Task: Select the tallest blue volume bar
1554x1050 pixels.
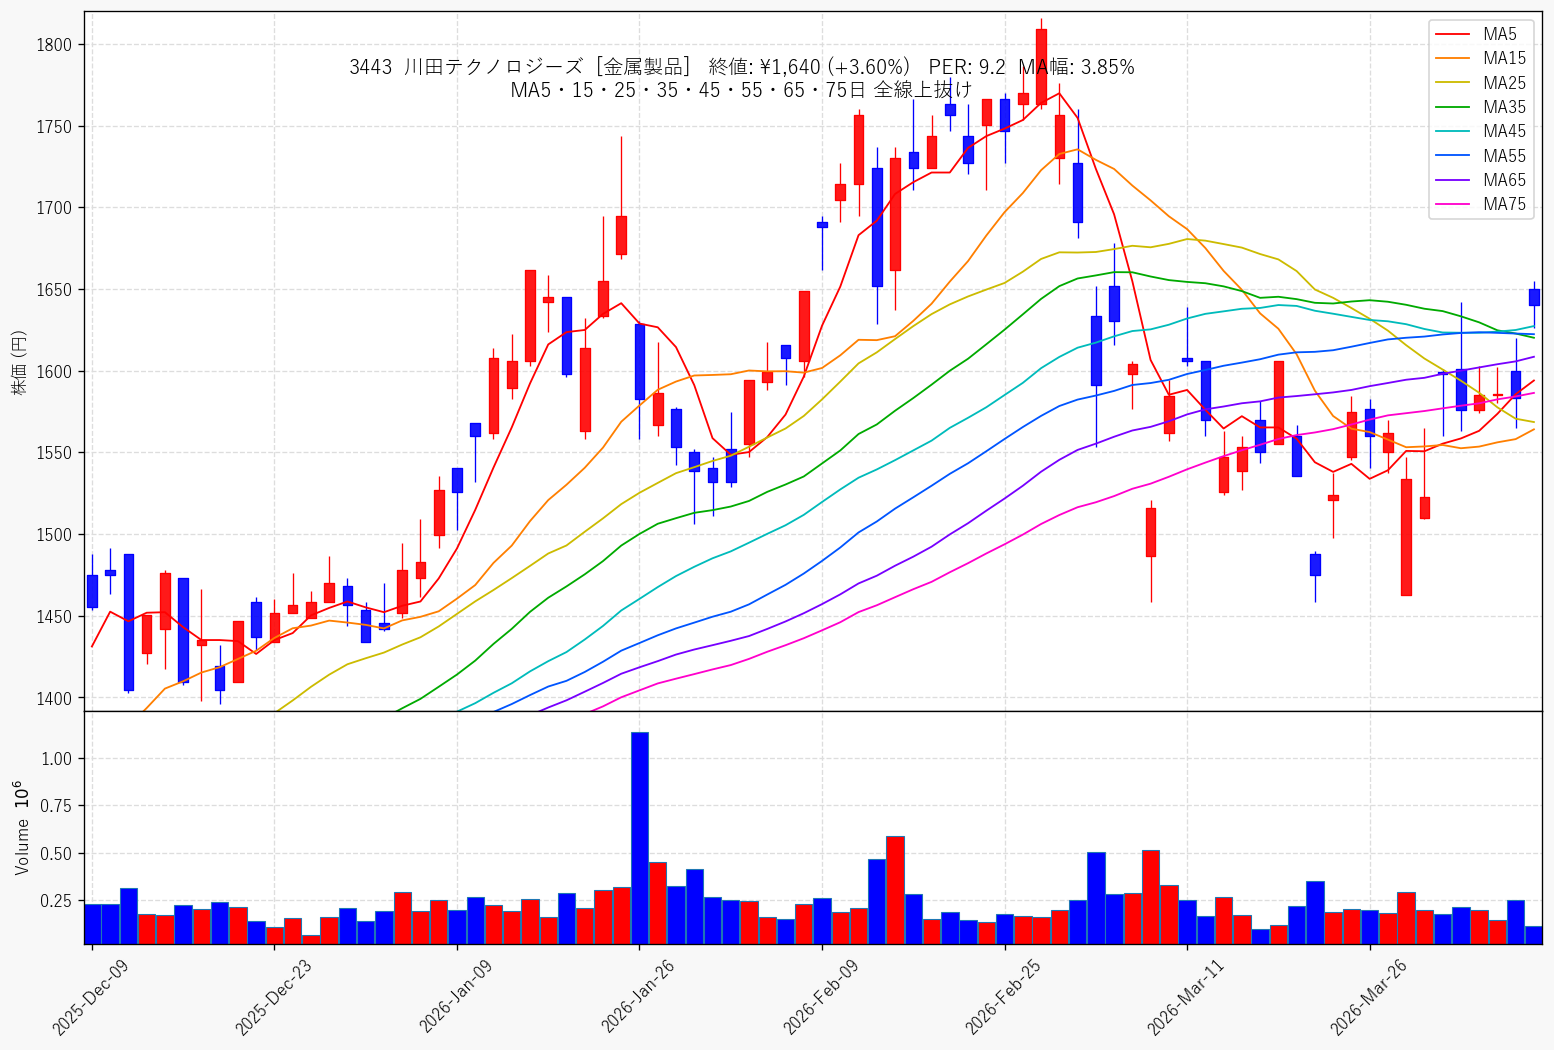Action: pos(640,838)
